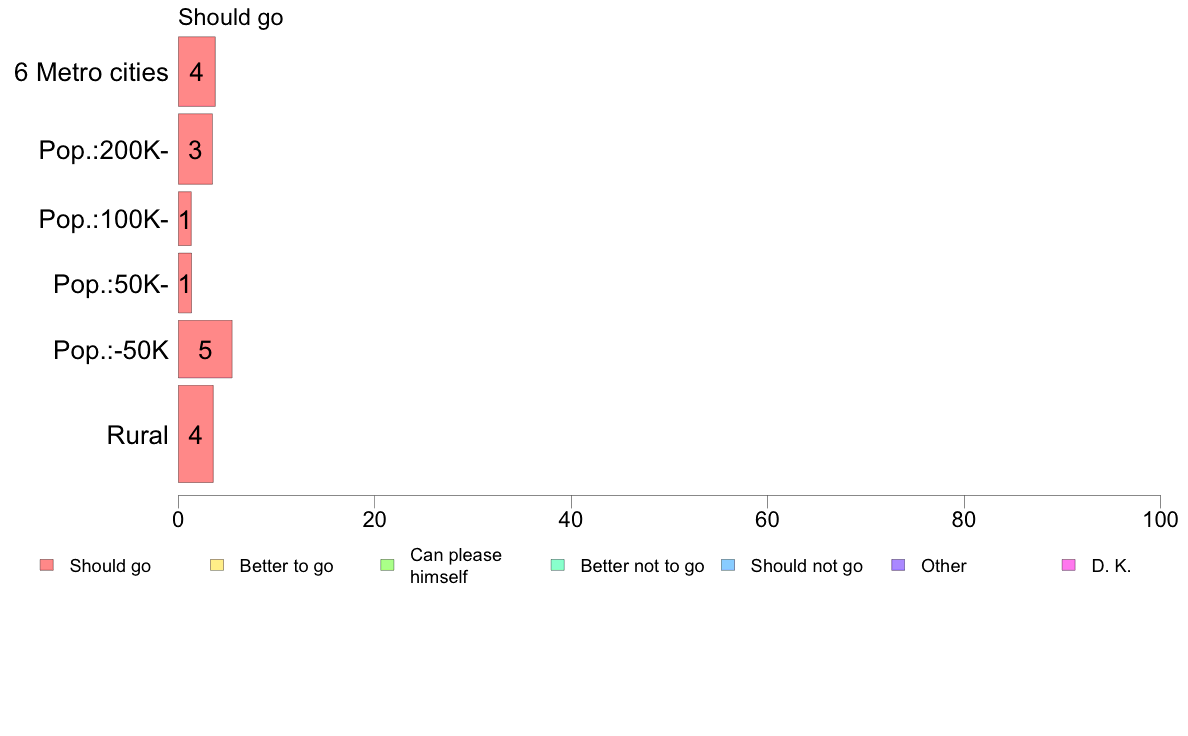Select the 6 Metro cities bar
The image size is (1188, 736).
tap(197, 72)
